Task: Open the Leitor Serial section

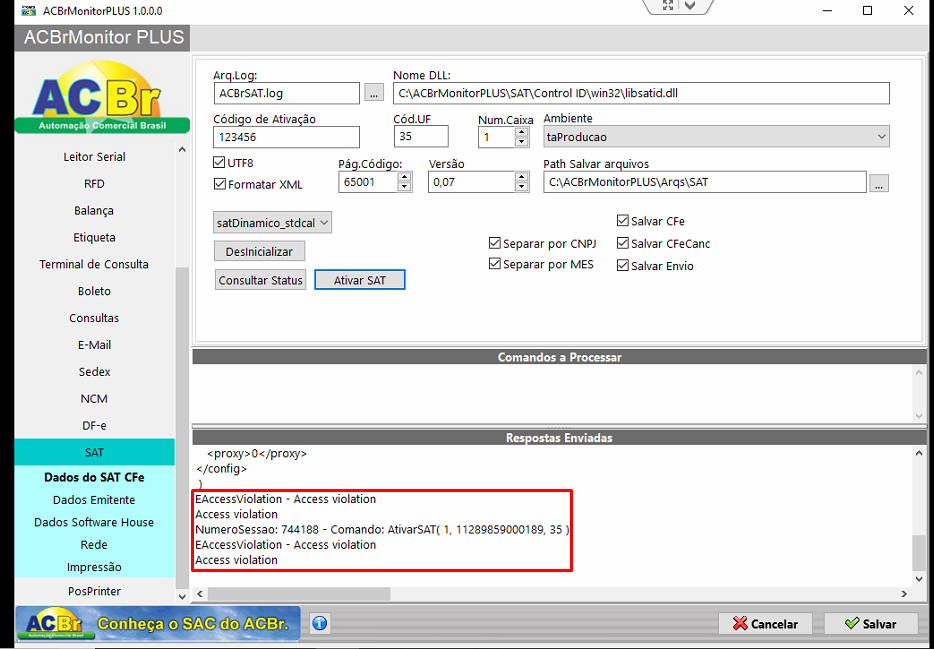Action: point(94,157)
